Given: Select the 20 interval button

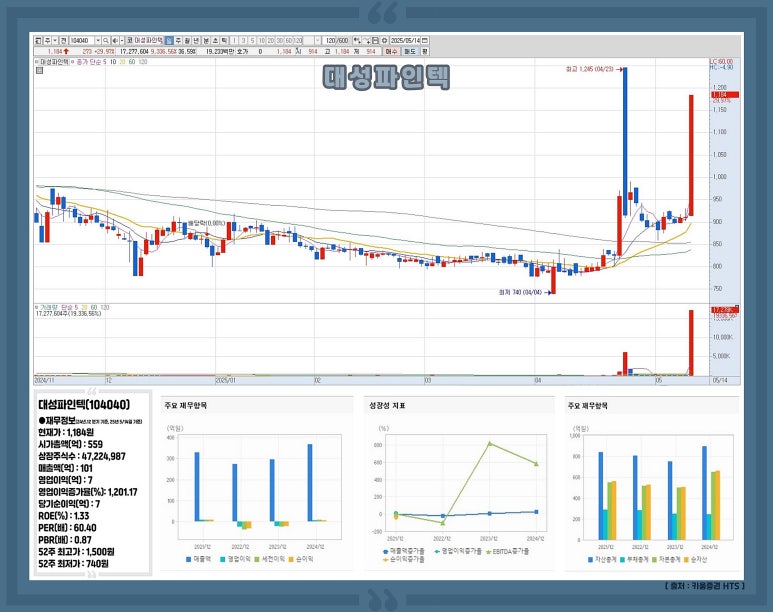Looking at the screenshot, I should point(271,40).
